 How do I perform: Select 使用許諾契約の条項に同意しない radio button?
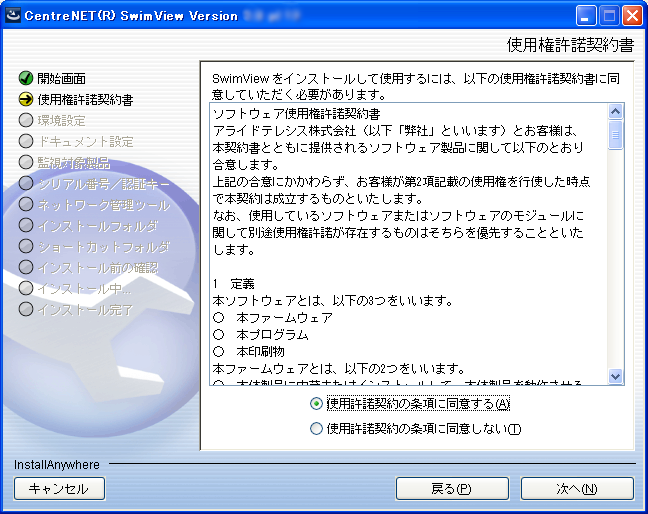[x=316, y=428]
